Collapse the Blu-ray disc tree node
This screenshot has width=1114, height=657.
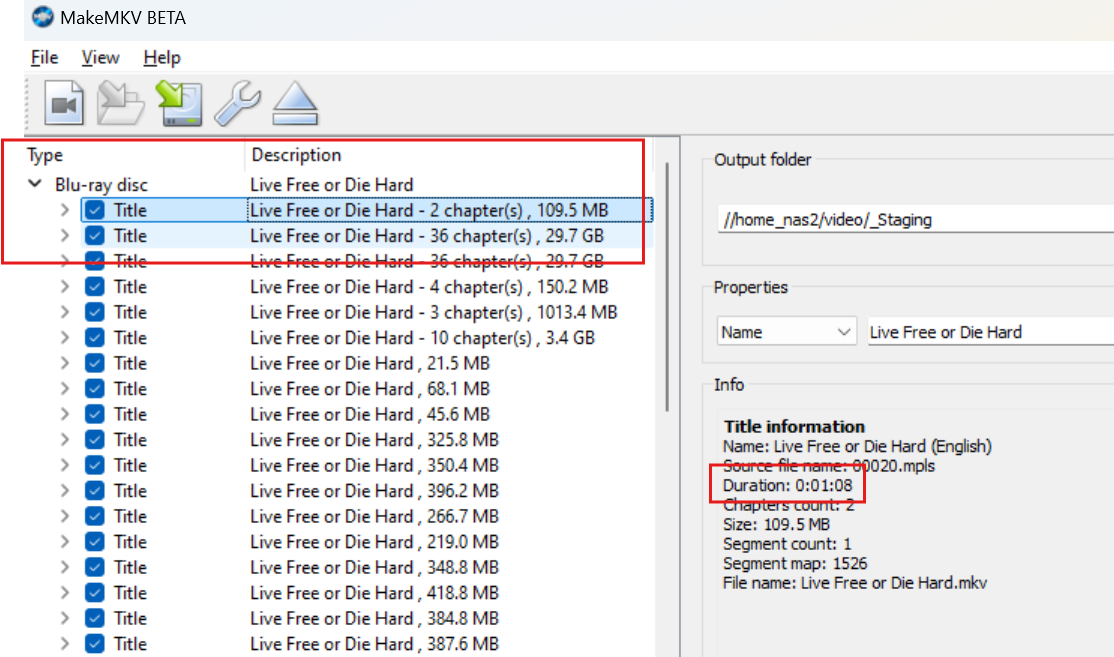pos(35,184)
